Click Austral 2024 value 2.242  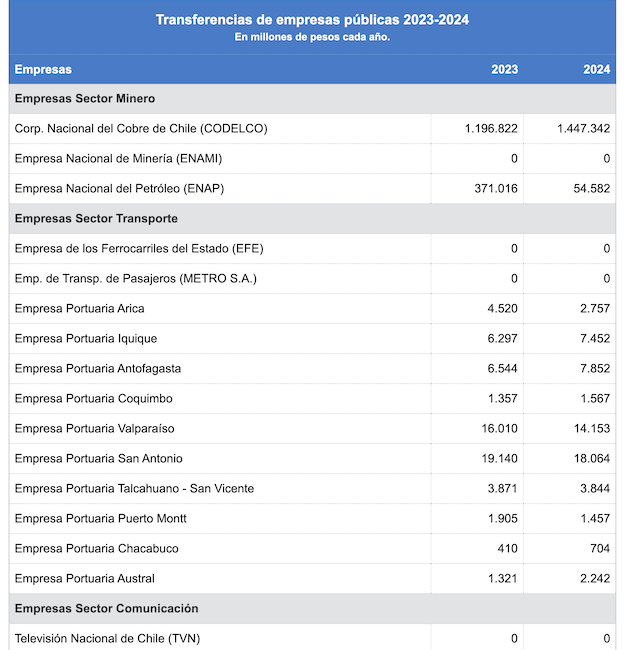tap(595, 579)
